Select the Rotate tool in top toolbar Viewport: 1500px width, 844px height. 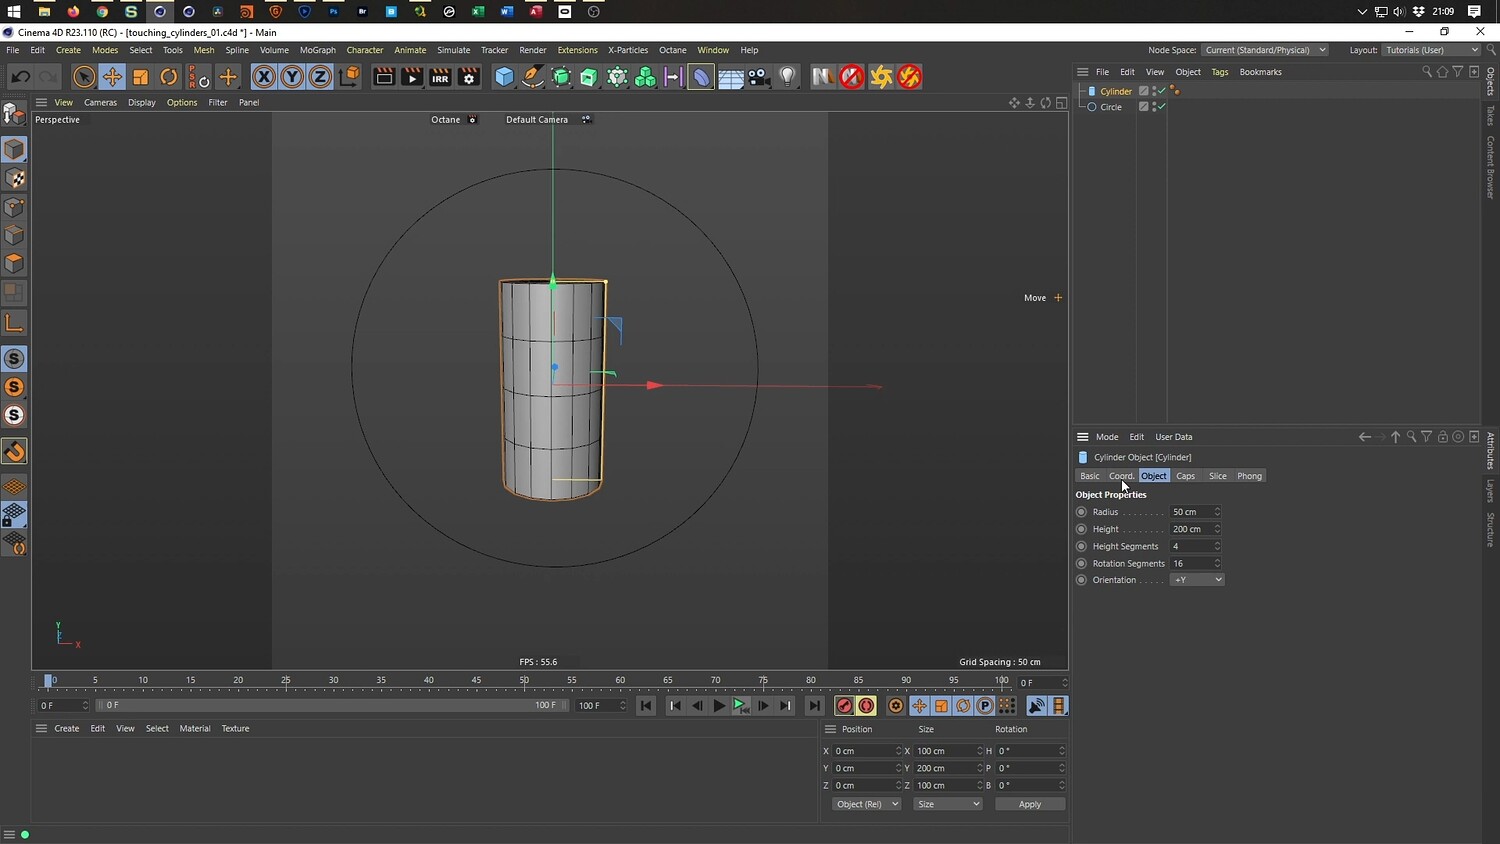coord(169,77)
